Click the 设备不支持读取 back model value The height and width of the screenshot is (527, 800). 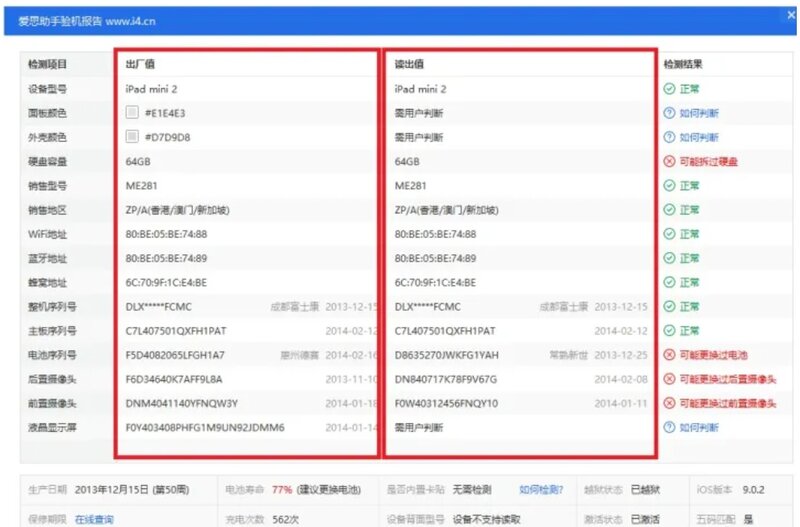click(486, 519)
